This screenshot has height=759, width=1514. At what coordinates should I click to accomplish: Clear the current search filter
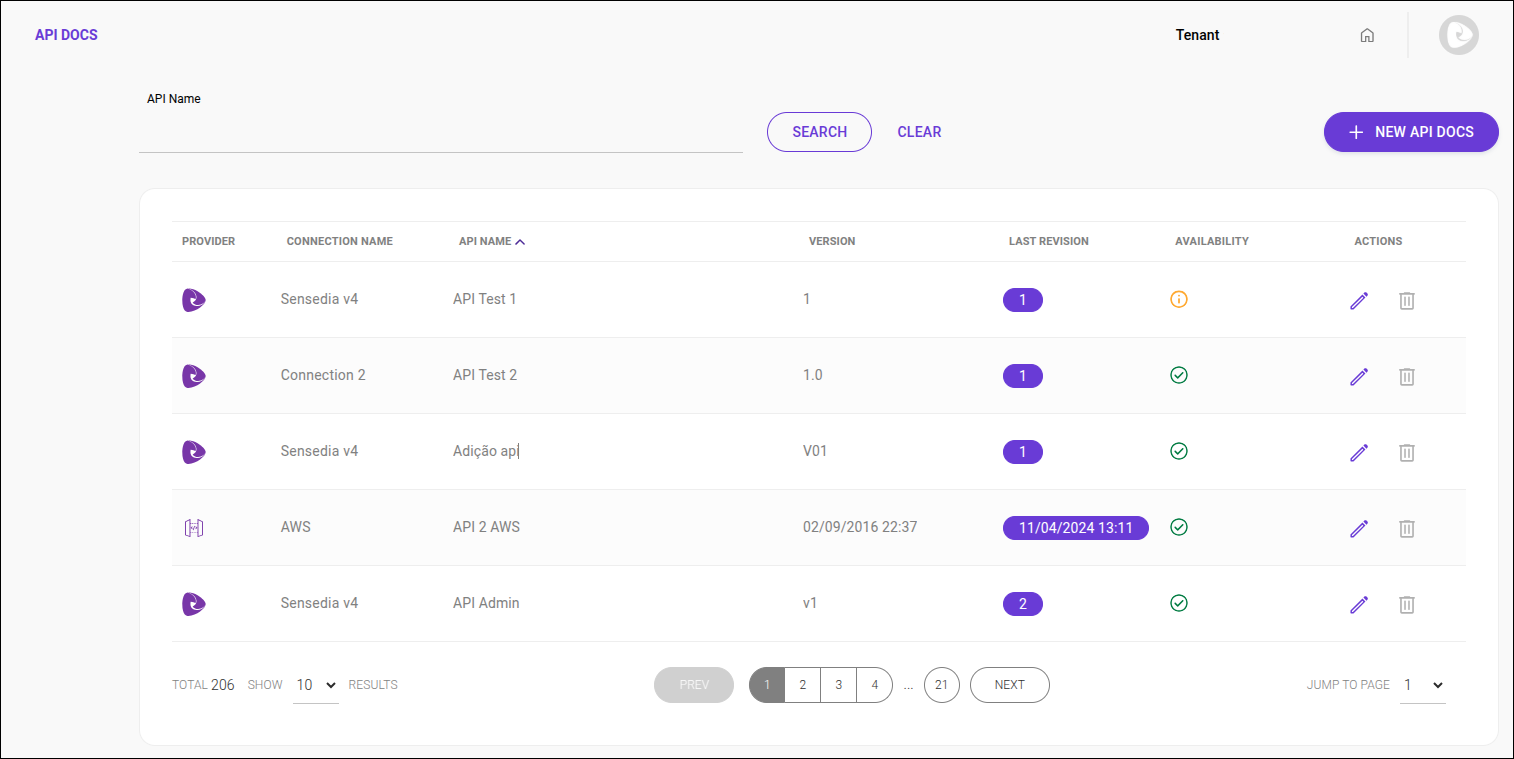point(919,131)
